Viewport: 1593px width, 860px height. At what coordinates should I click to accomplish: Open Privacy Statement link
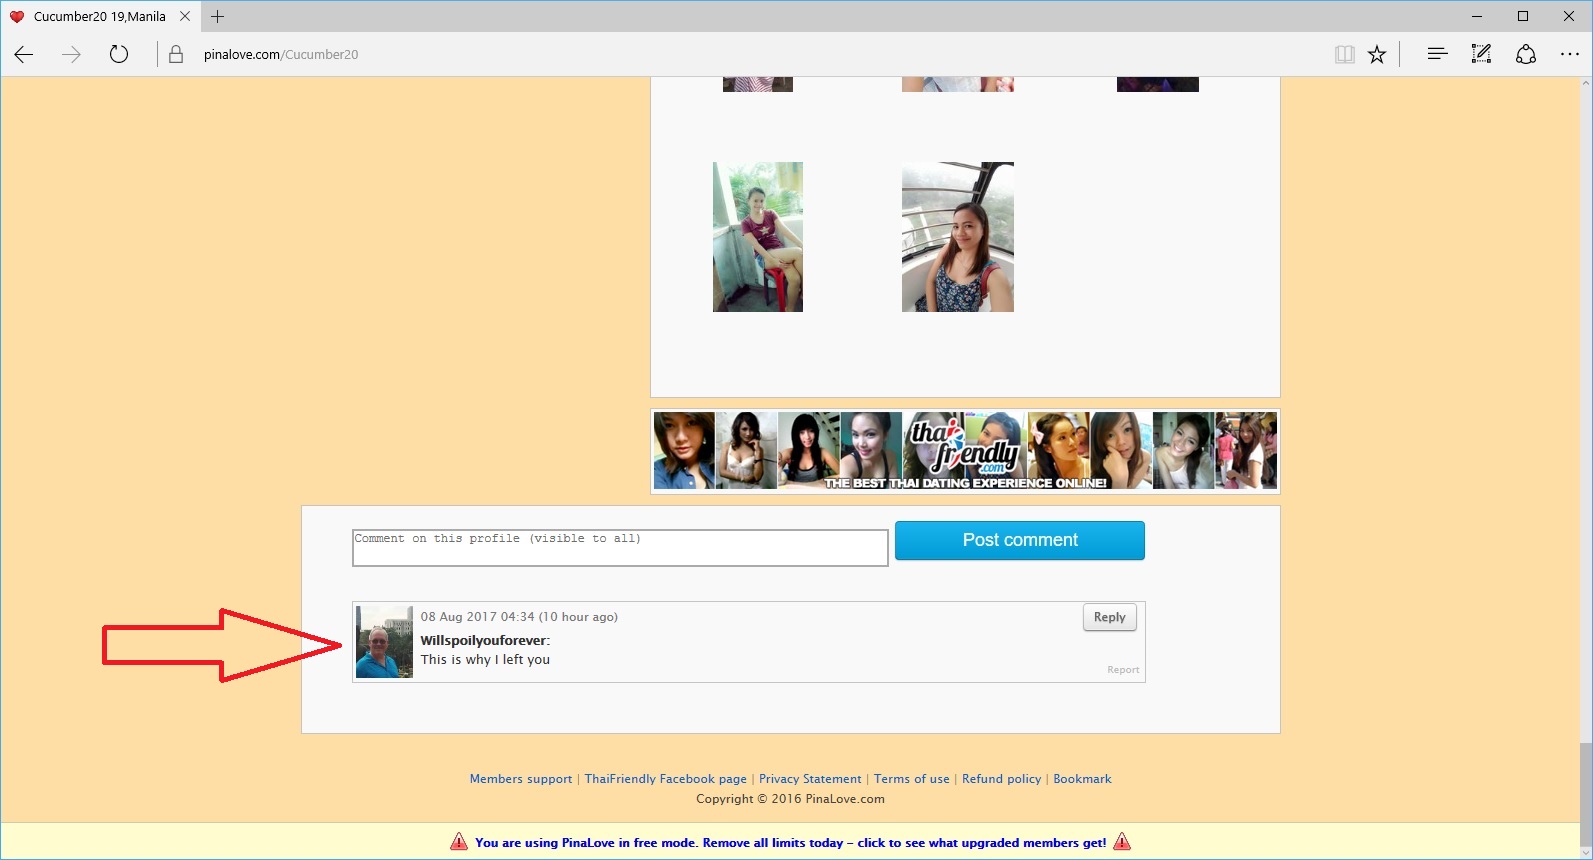tap(810, 779)
